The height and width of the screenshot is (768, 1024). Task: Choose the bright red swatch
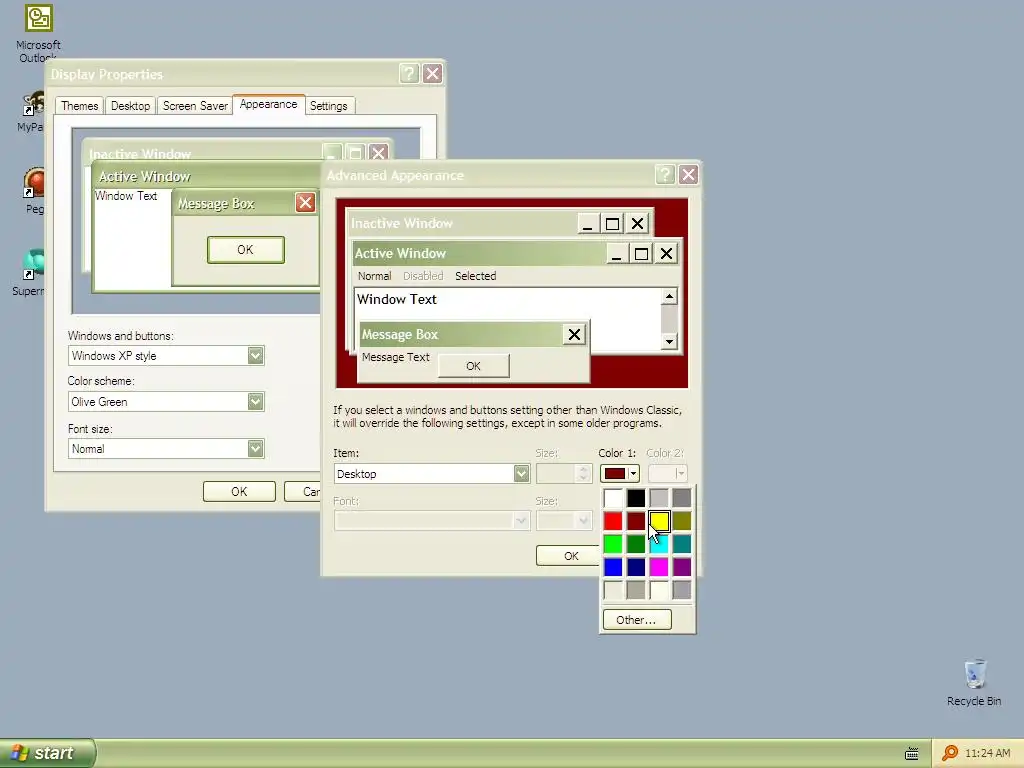(x=613, y=521)
